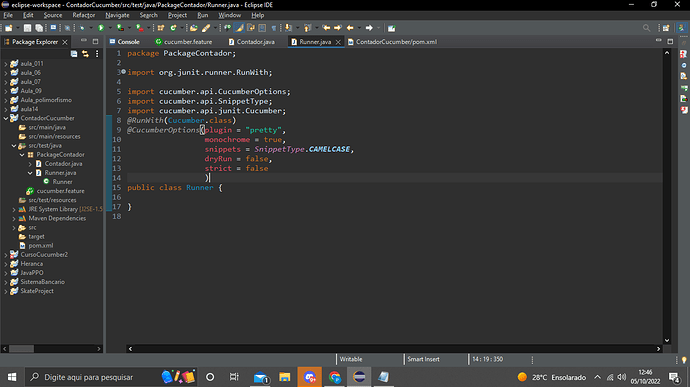This screenshot has width=690, height=387.
Task: Open the Run button dropdown arrow
Action: pyautogui.click(x=110, y=28)
